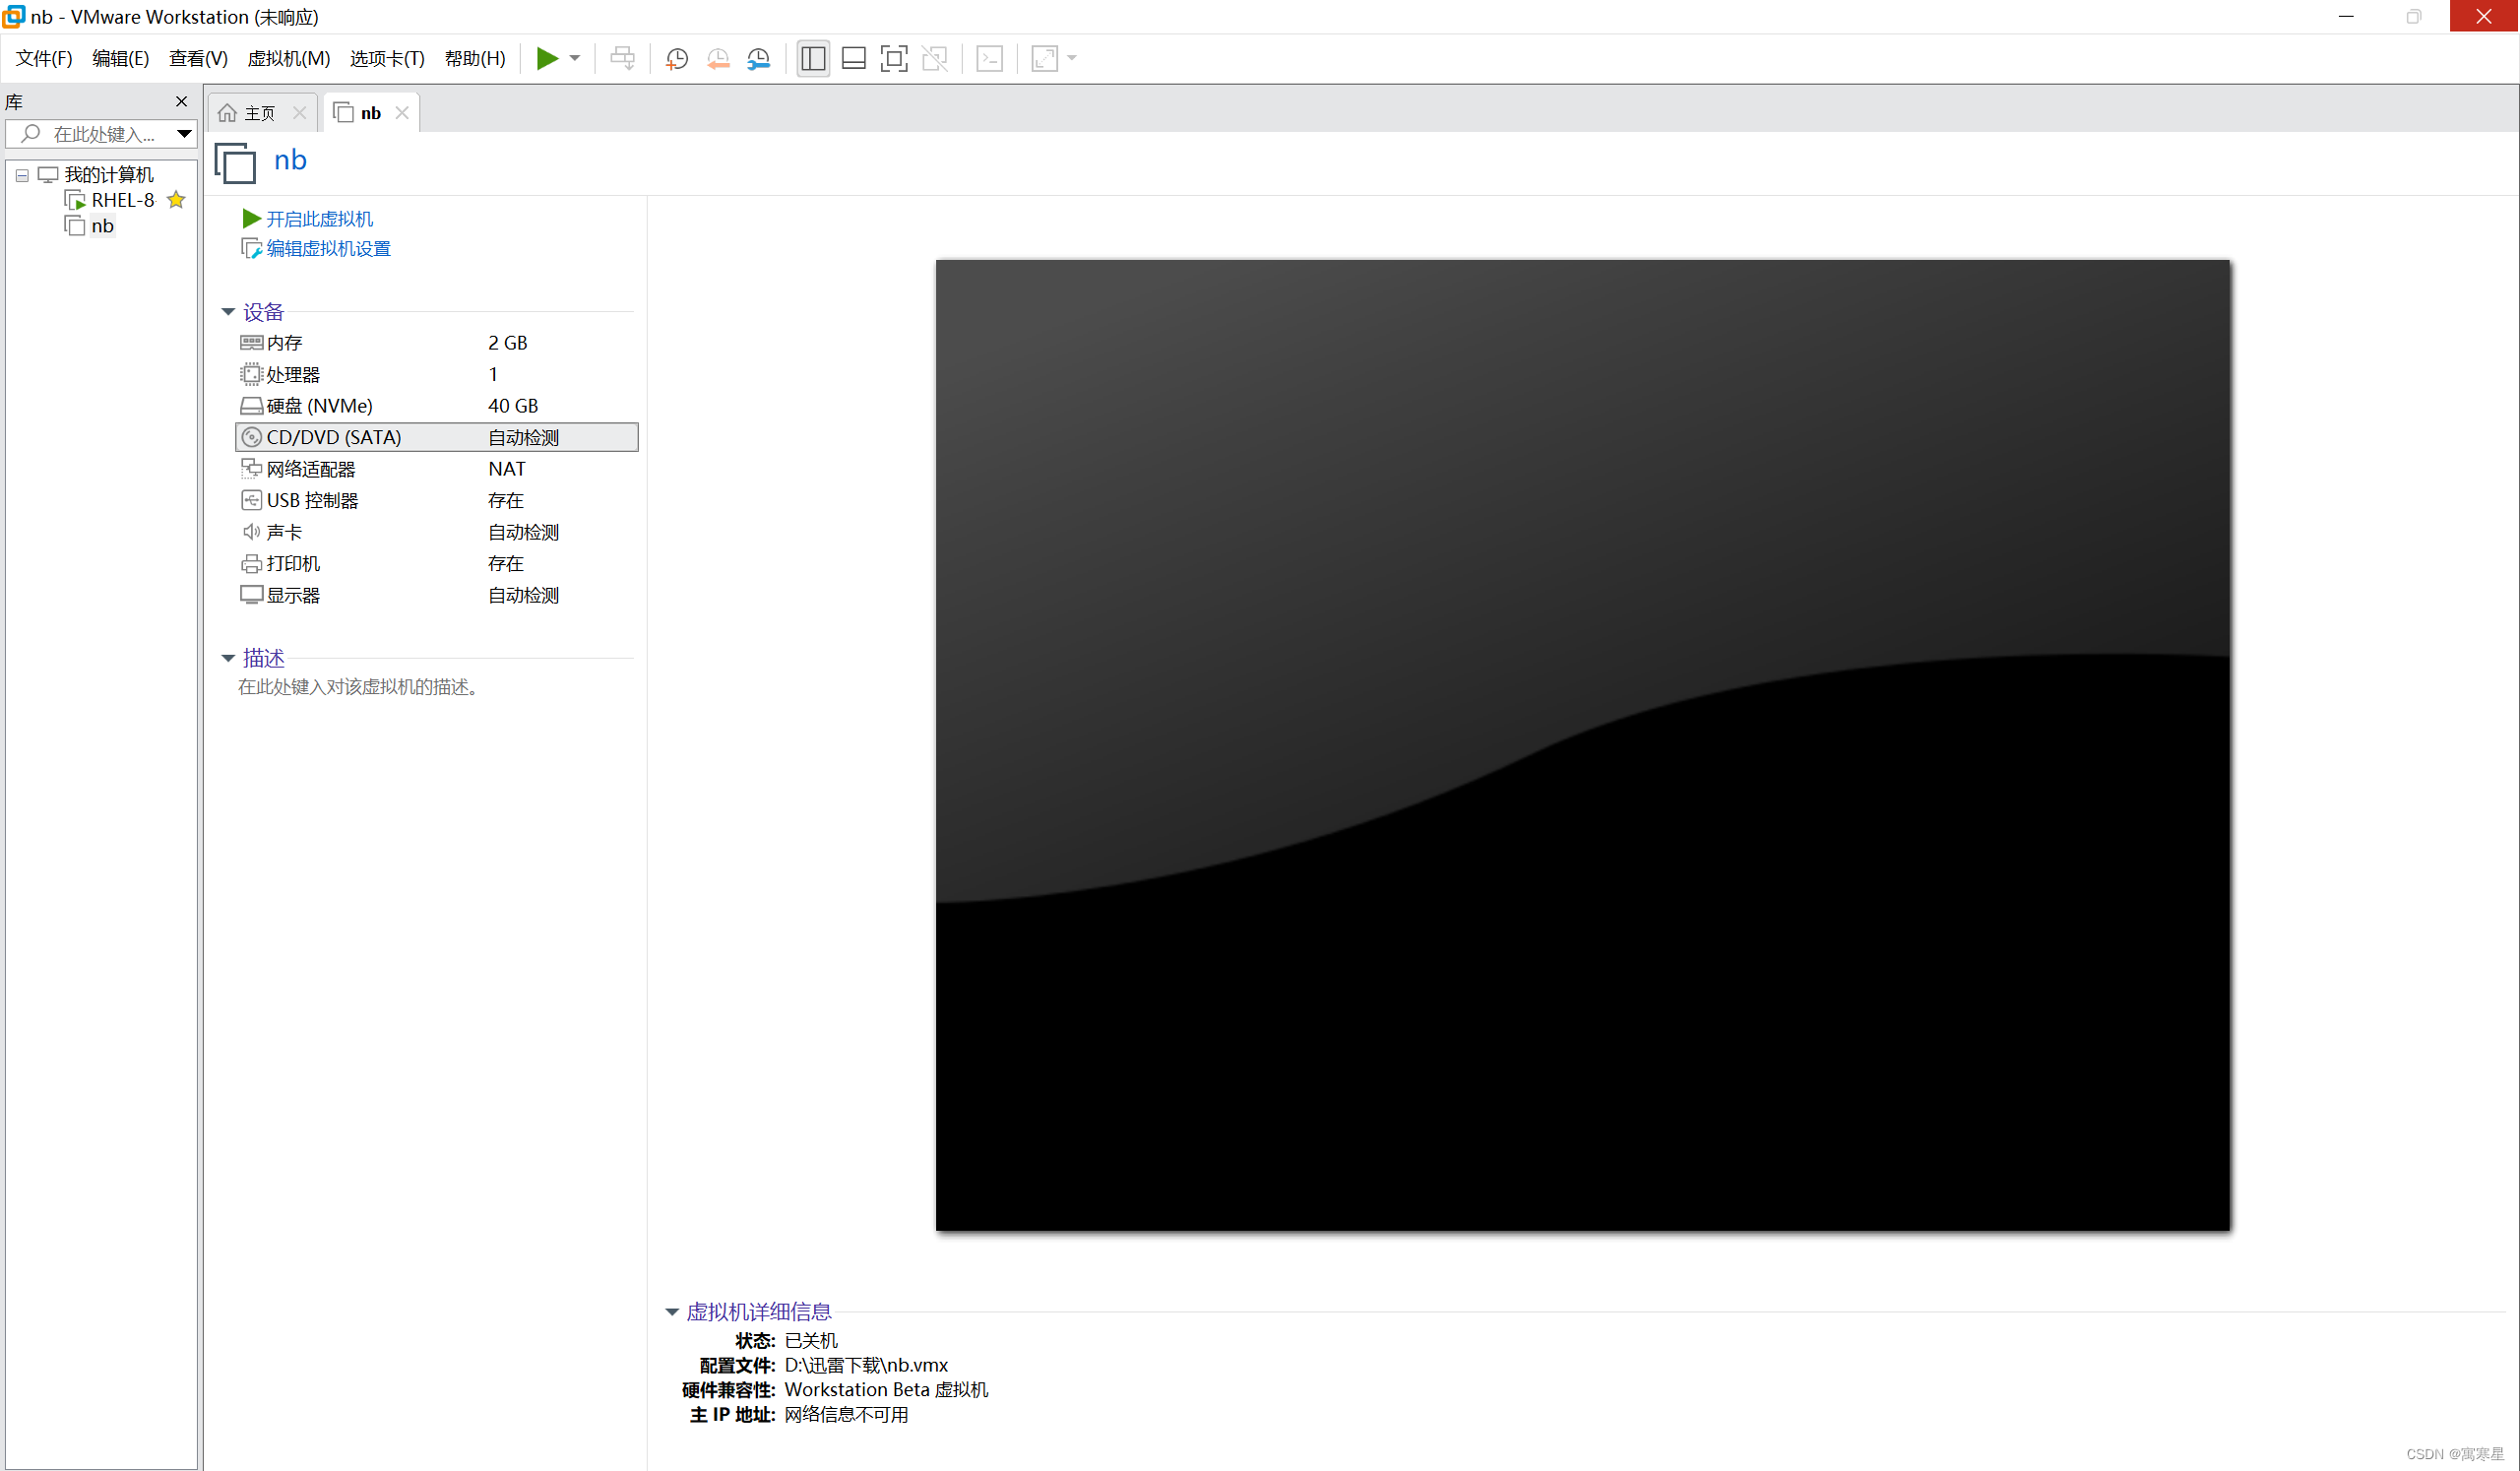
Task: Open the 文件(F) menu
Action: tap(44, 58)
